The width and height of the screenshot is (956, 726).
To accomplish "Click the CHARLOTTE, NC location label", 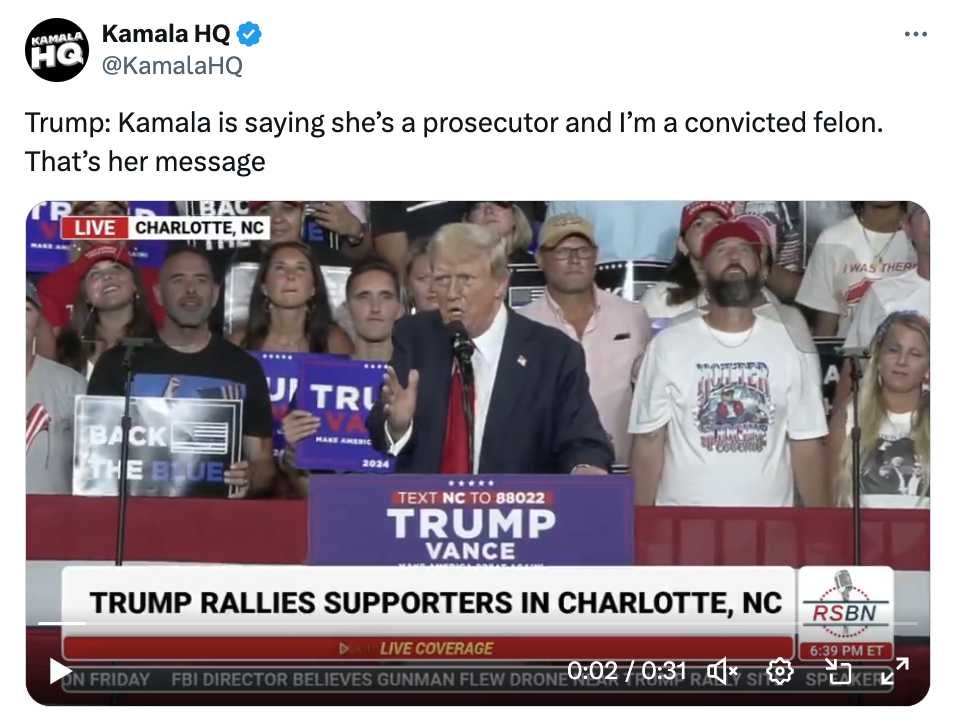I will tap(199, 227).
